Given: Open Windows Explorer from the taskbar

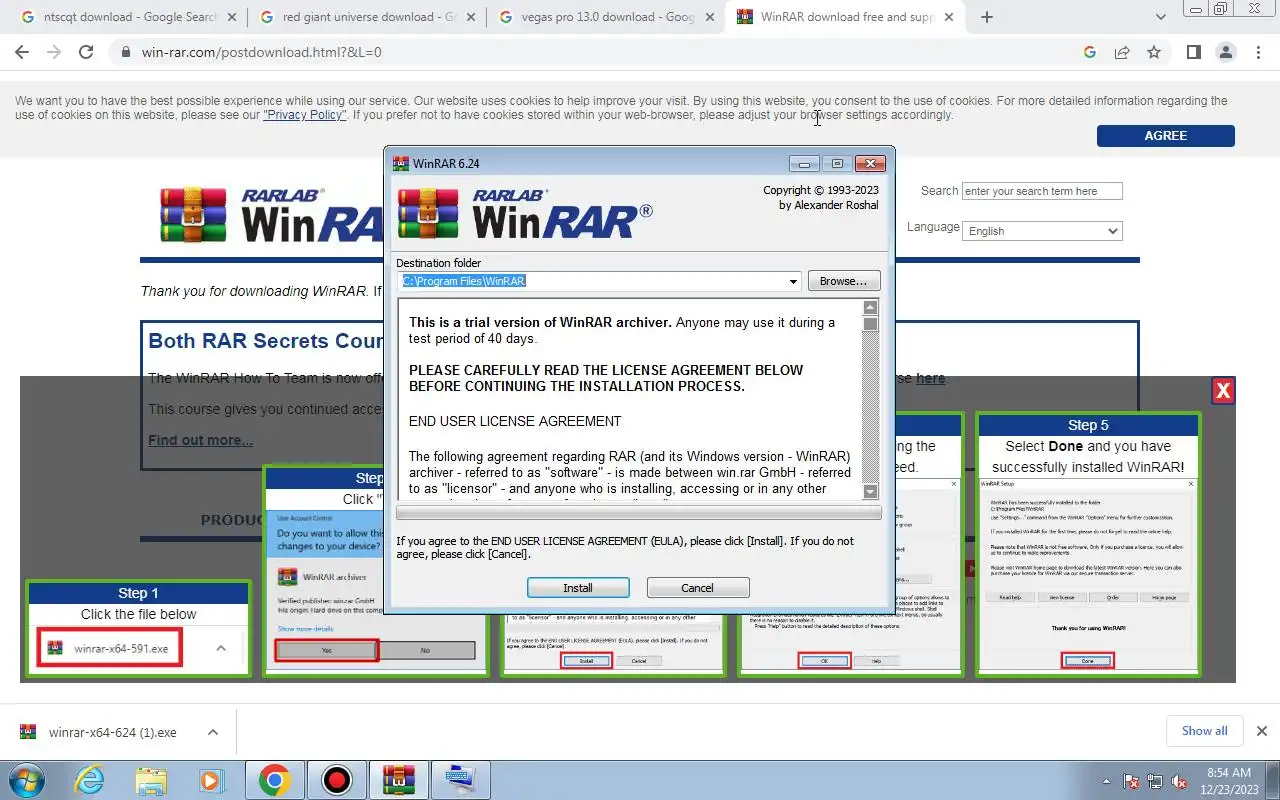Looking at the screenshot, I should (151, 779).
